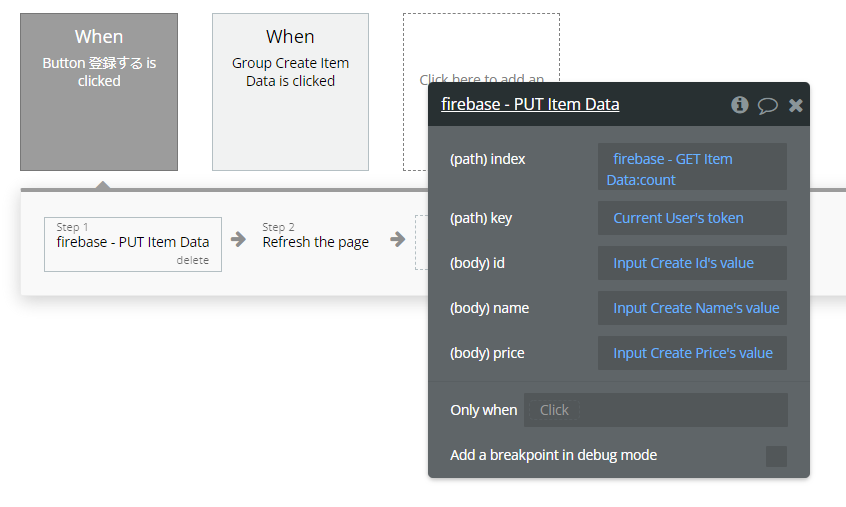
Task: Delete Step 1 action
Action: click(x=193, y=260)
